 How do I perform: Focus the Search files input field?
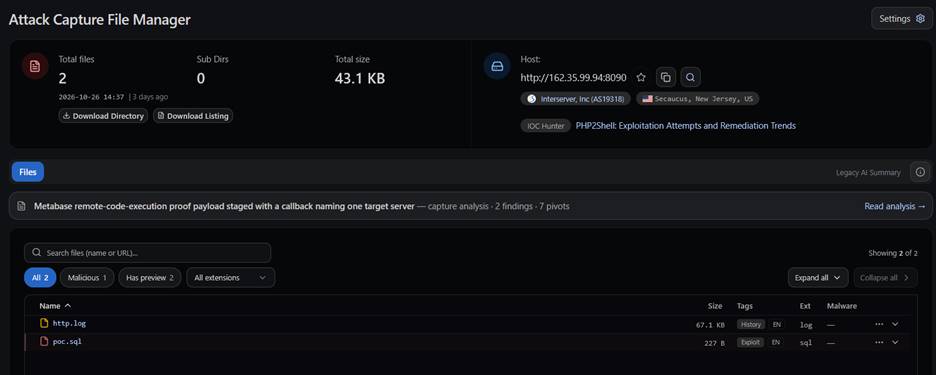(147, 253)
